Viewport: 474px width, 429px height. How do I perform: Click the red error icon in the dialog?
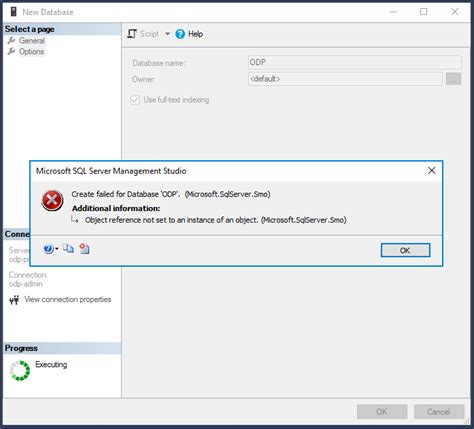(52, 201)
